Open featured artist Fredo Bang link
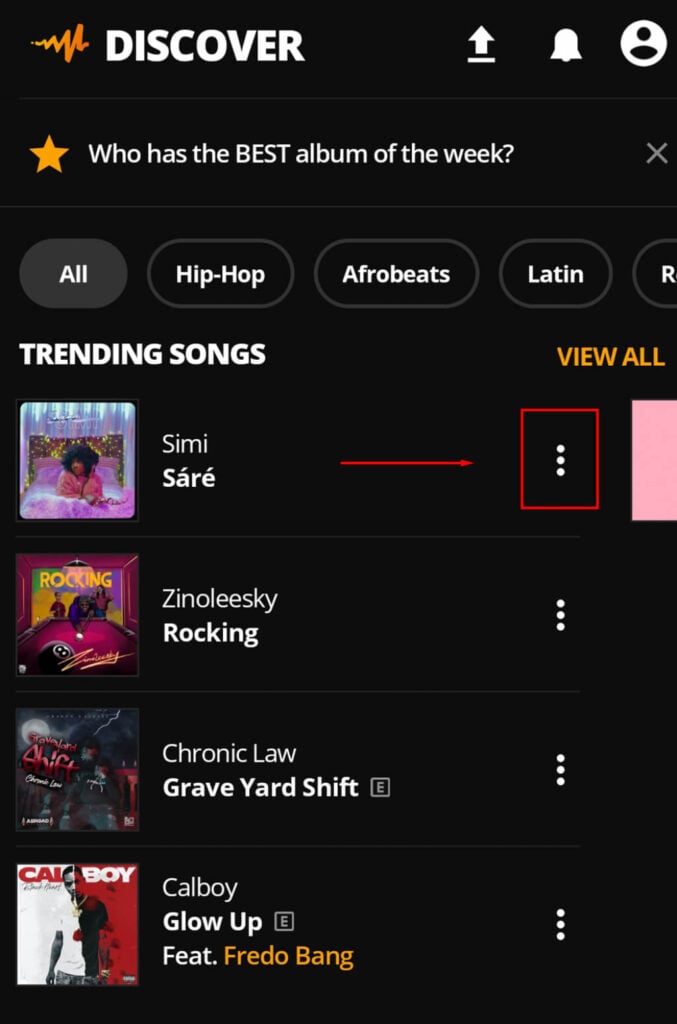Viewport: 677px width, 1024px height. [288, 956]
